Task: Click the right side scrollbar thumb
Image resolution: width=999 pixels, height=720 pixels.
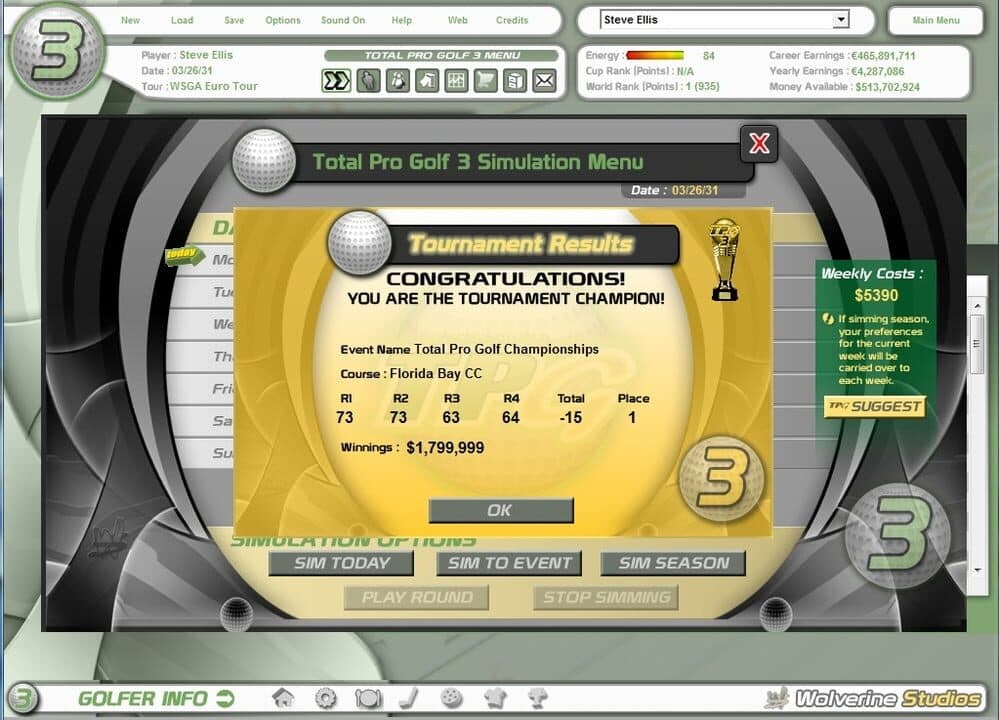Action: coord(977,344)
